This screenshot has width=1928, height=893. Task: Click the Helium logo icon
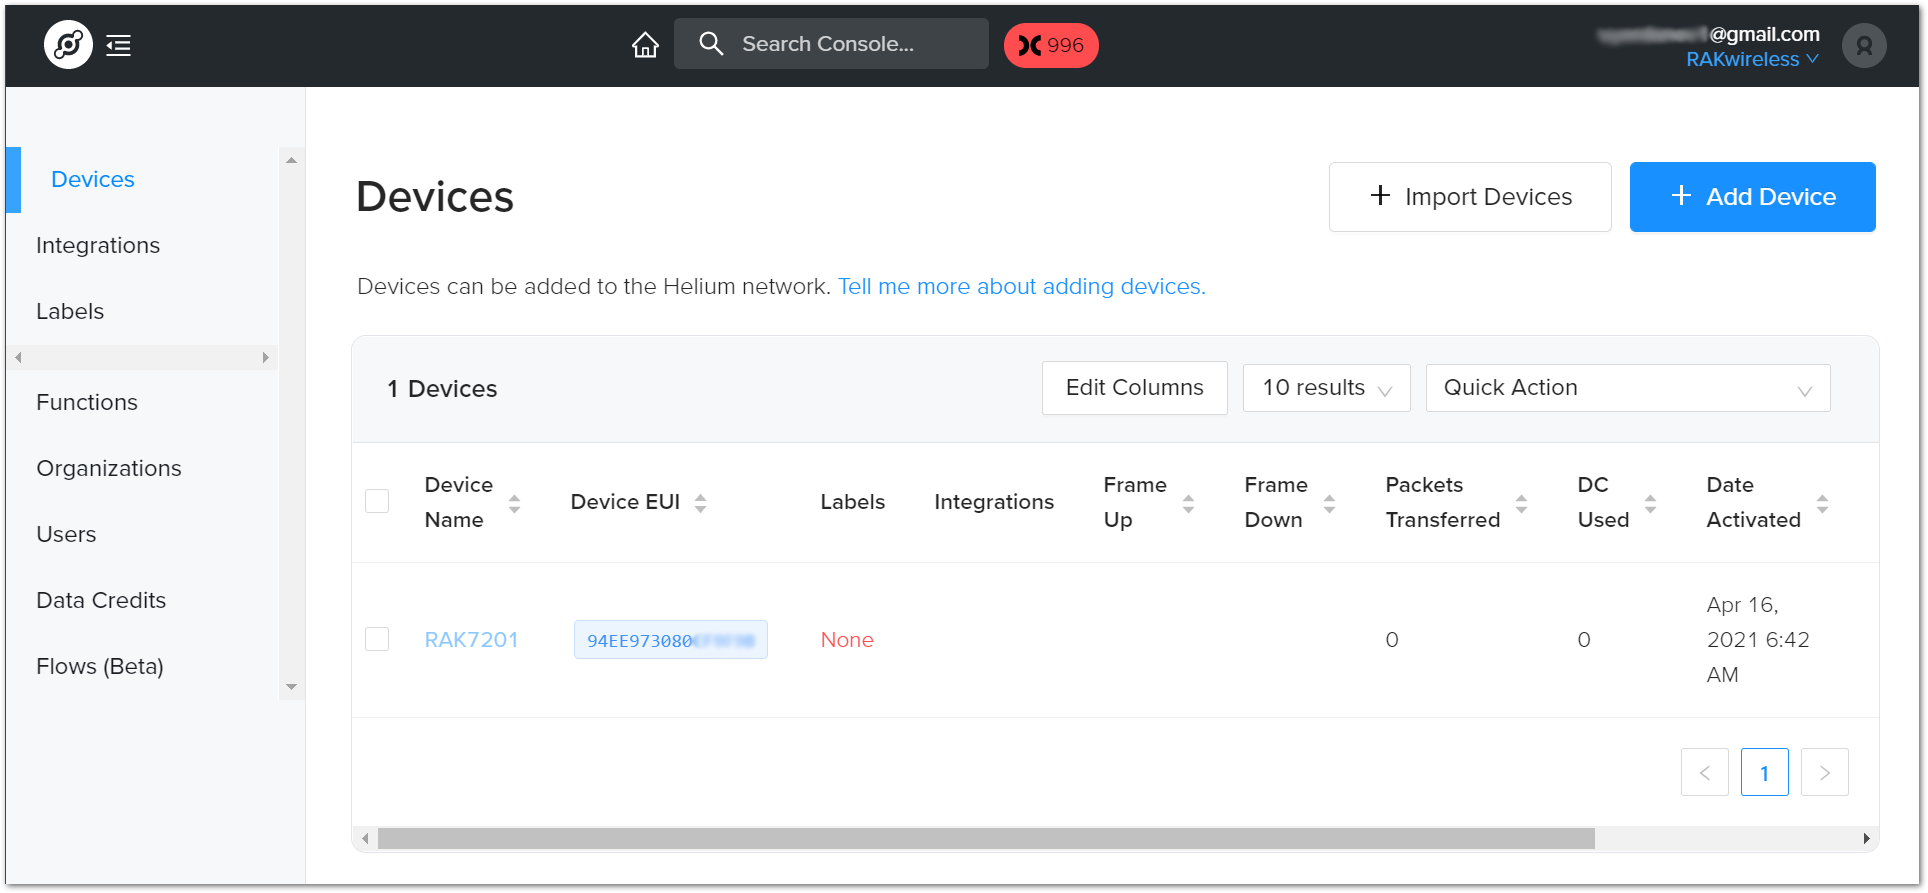coord(68,45)
